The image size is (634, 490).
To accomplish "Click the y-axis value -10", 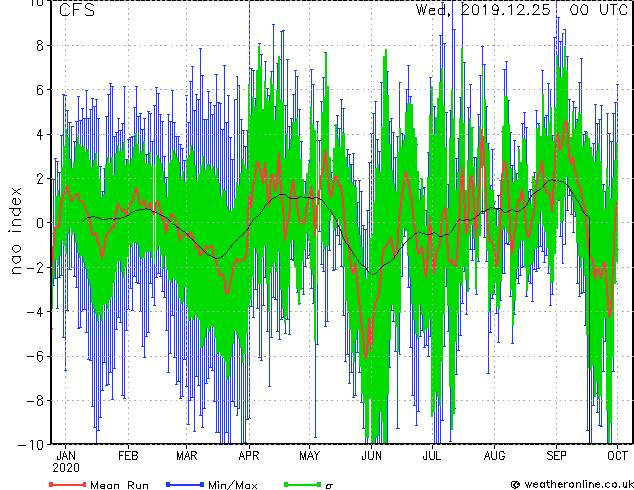I will [30, 445].
